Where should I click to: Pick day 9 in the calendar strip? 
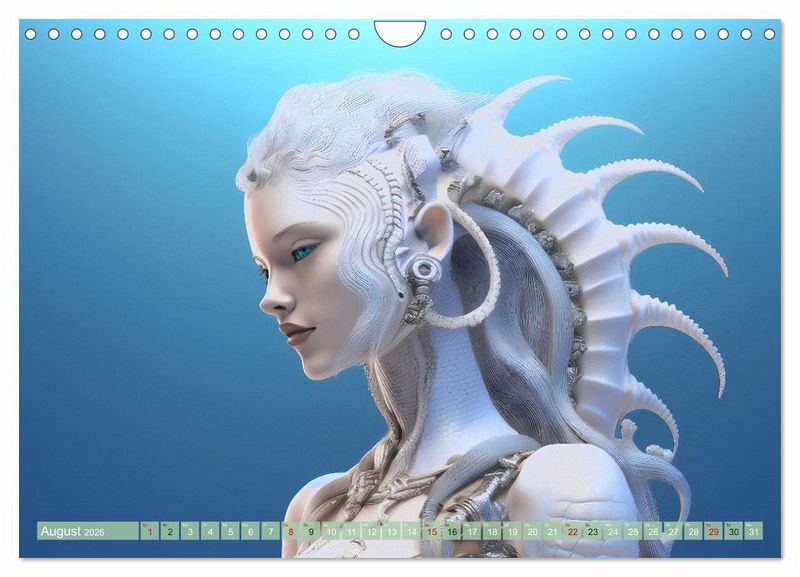(x=311, y=532)
